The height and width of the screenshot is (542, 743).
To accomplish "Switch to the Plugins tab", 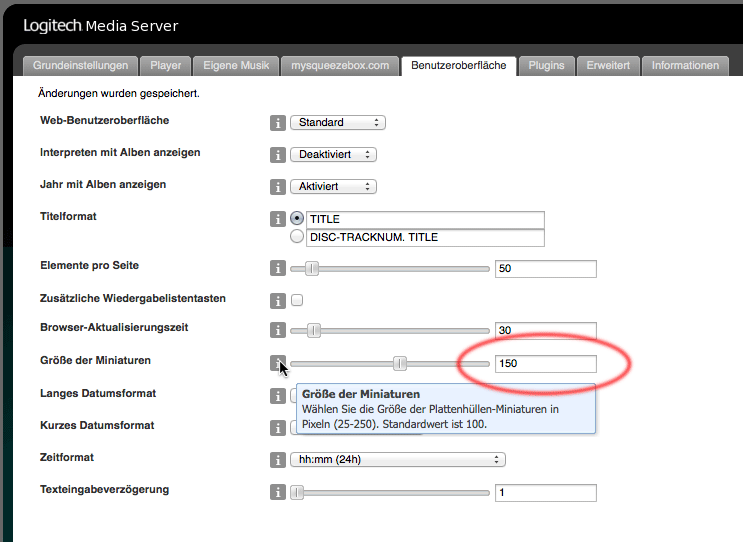I will tap(546, 66).
